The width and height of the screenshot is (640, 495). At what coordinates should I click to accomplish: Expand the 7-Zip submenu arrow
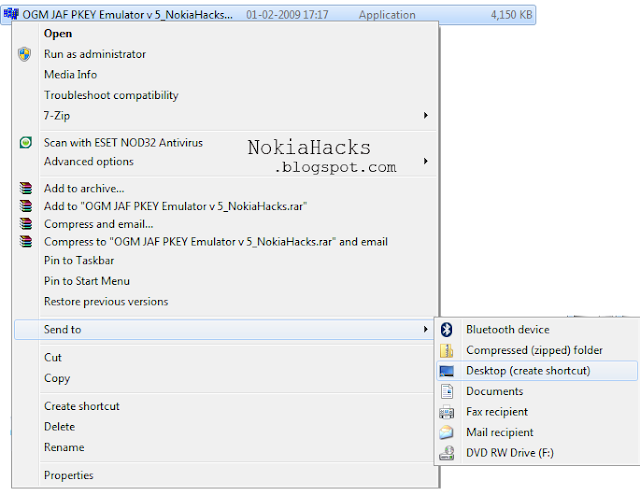pos(426,115)
